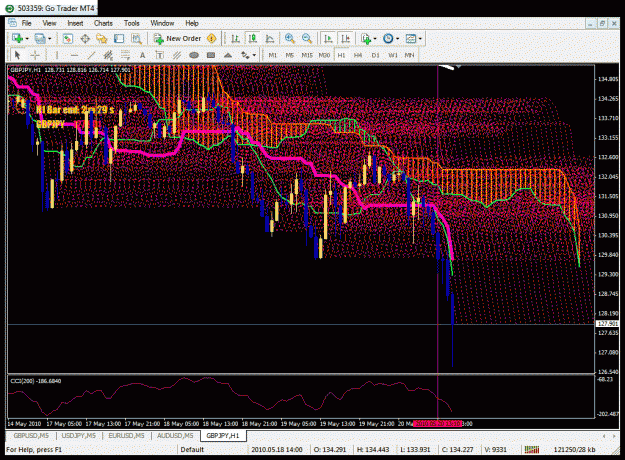Image resolution: width=625 pixels, height=460 pixels.
Task: Toggle the Line Chart display mode
Action: pyautogui.click(x=270, y=39)
